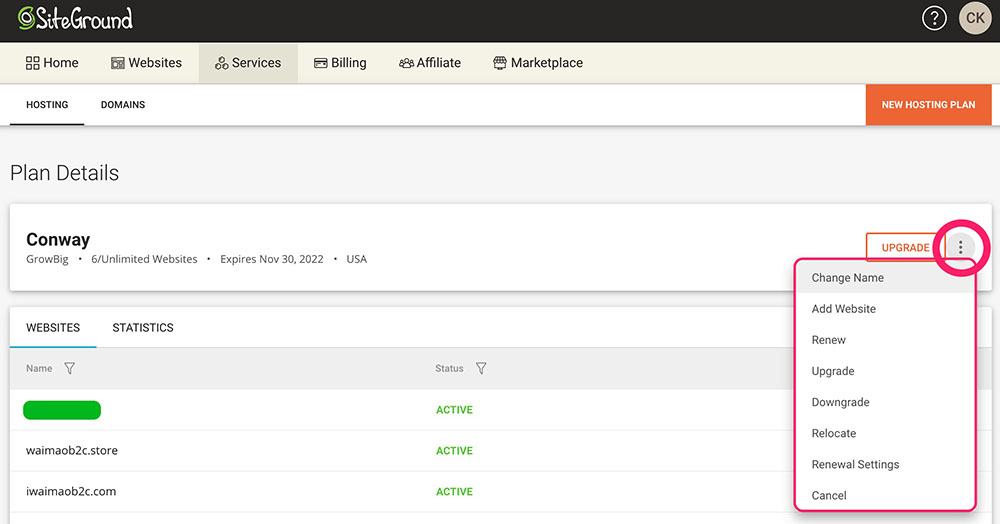Click the waimaob2c.store website row
1000x524 pixels.
[x=72, y=451]
